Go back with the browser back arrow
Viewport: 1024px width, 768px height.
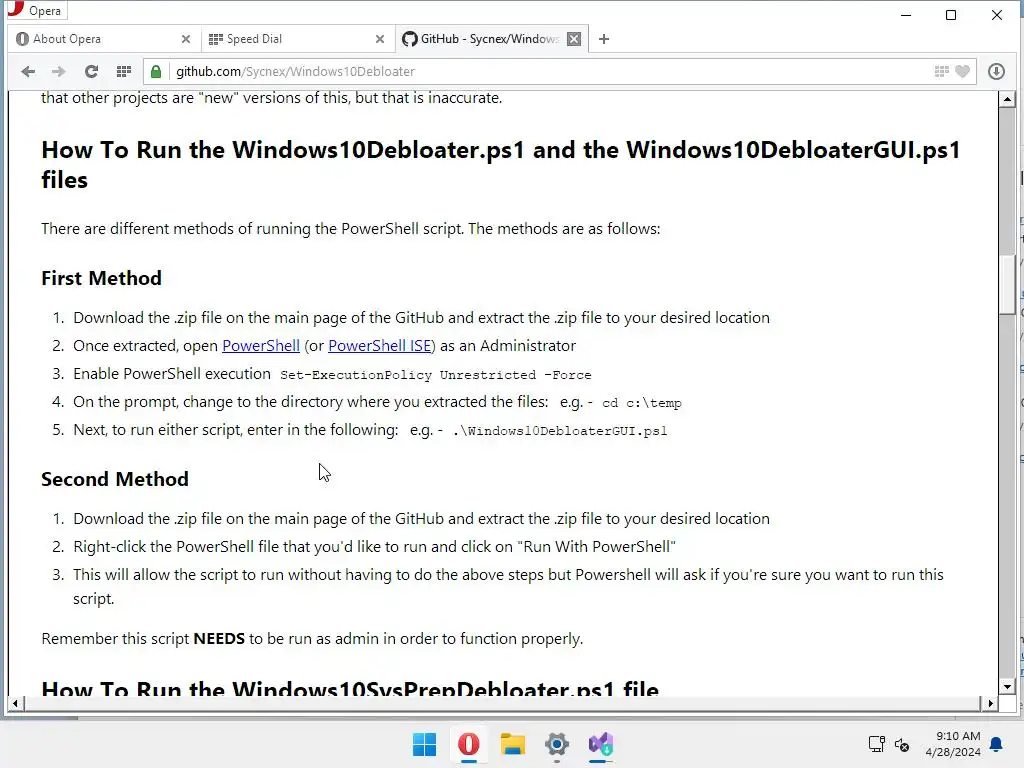pyautogui.click(x=27, y=72)
